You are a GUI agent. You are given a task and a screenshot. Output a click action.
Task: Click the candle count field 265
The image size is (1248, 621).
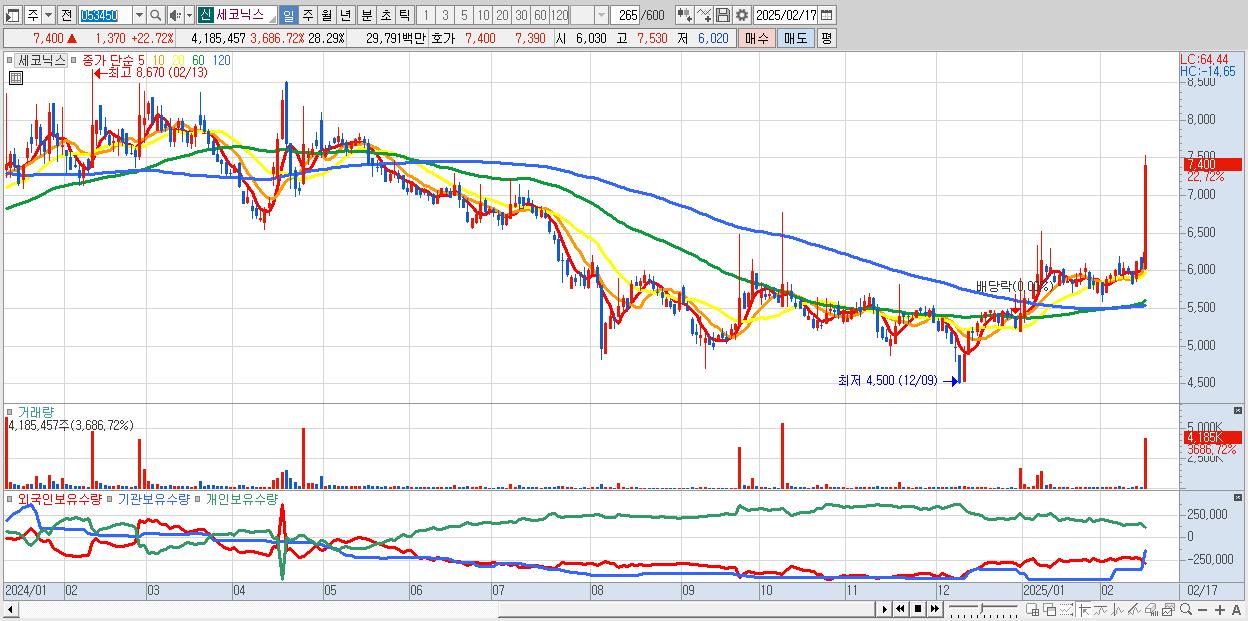pyautogui.click(x=626, y=15)
